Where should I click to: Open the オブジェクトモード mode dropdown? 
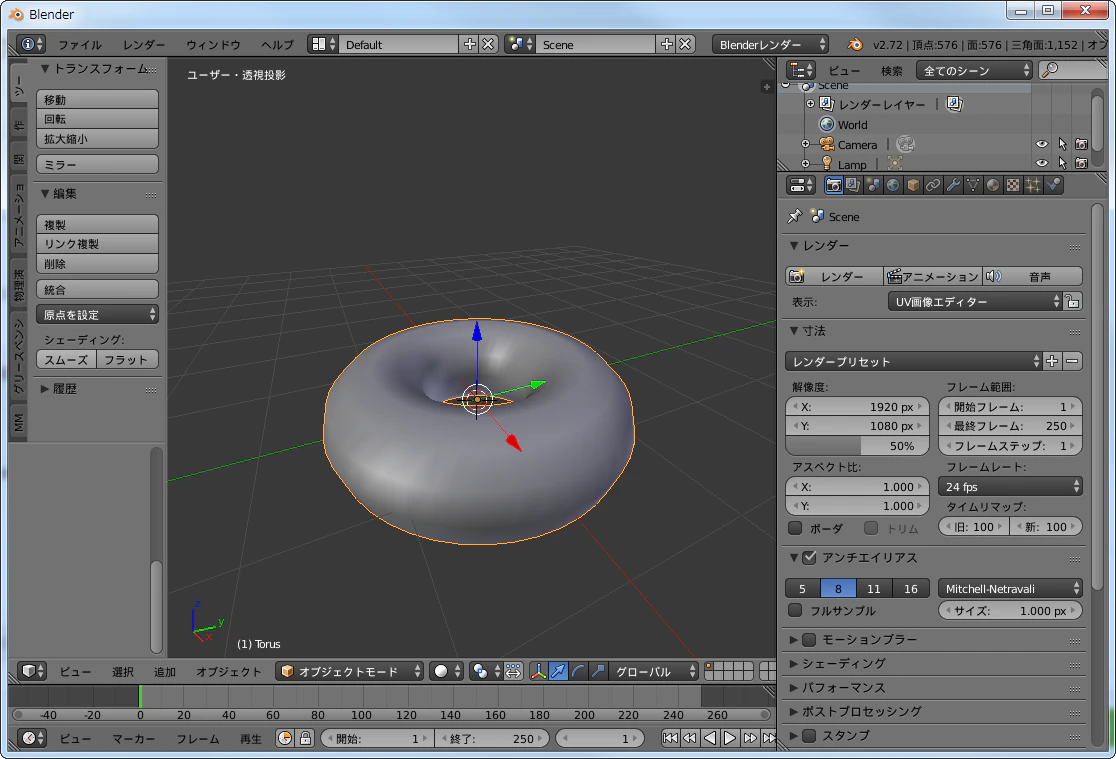(x=349, y=671)
